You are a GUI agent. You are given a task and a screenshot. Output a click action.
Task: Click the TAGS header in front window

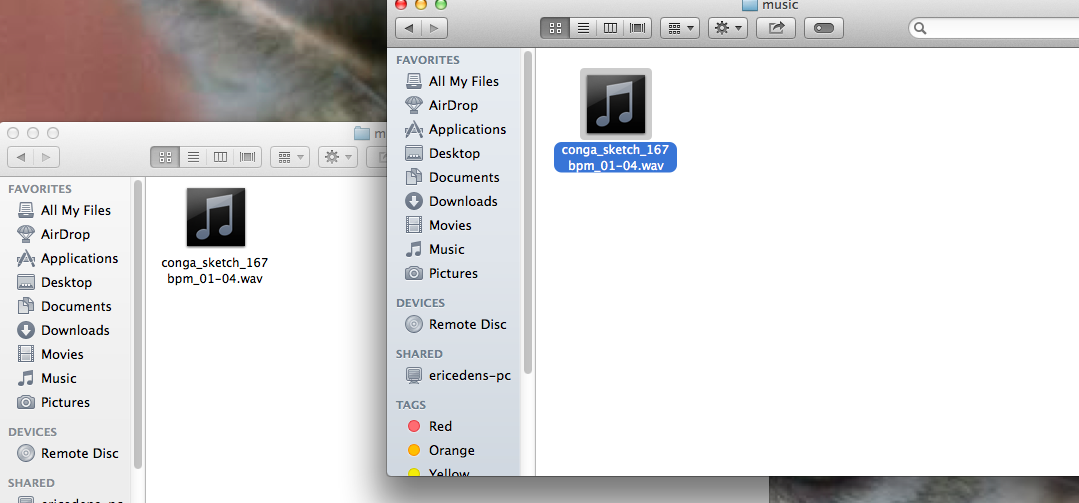[x=411, y=405]
